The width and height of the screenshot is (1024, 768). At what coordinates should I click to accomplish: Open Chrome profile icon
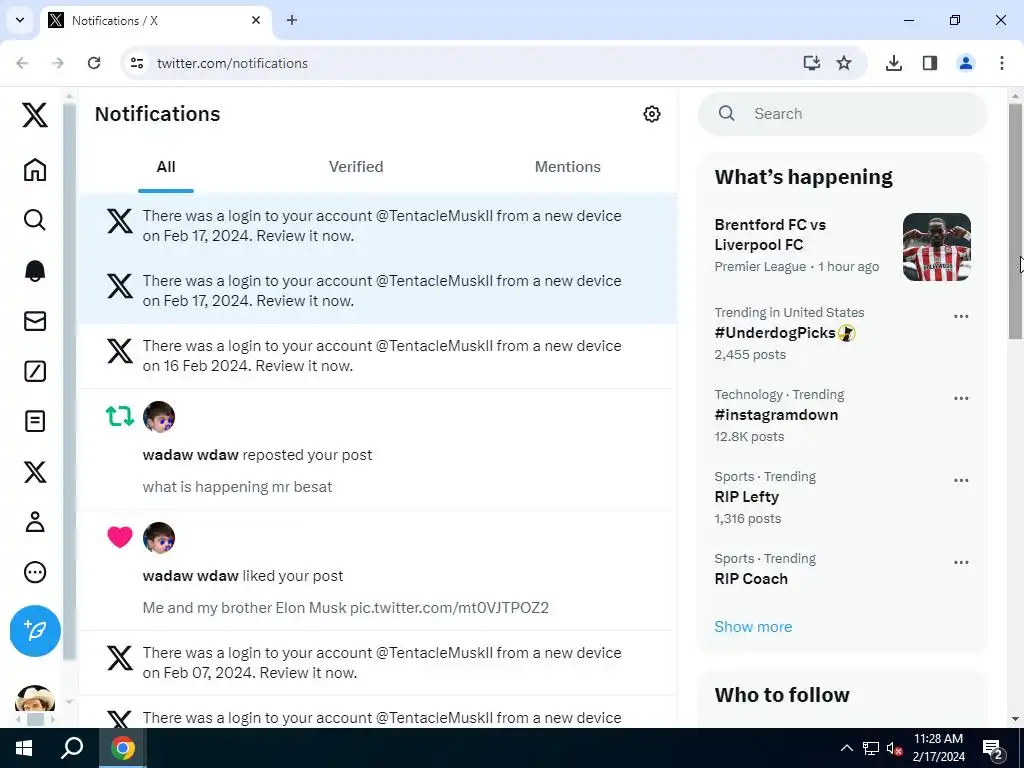966,63
